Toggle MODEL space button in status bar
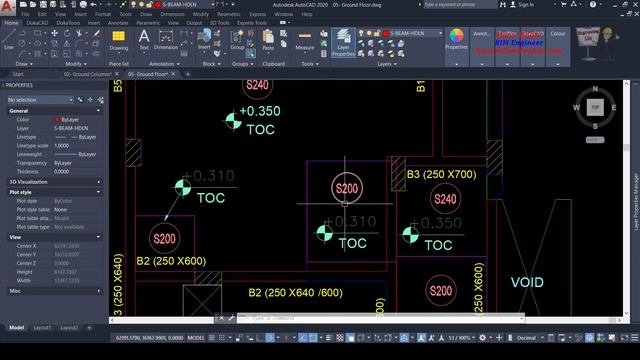 [x=196, y=338]
